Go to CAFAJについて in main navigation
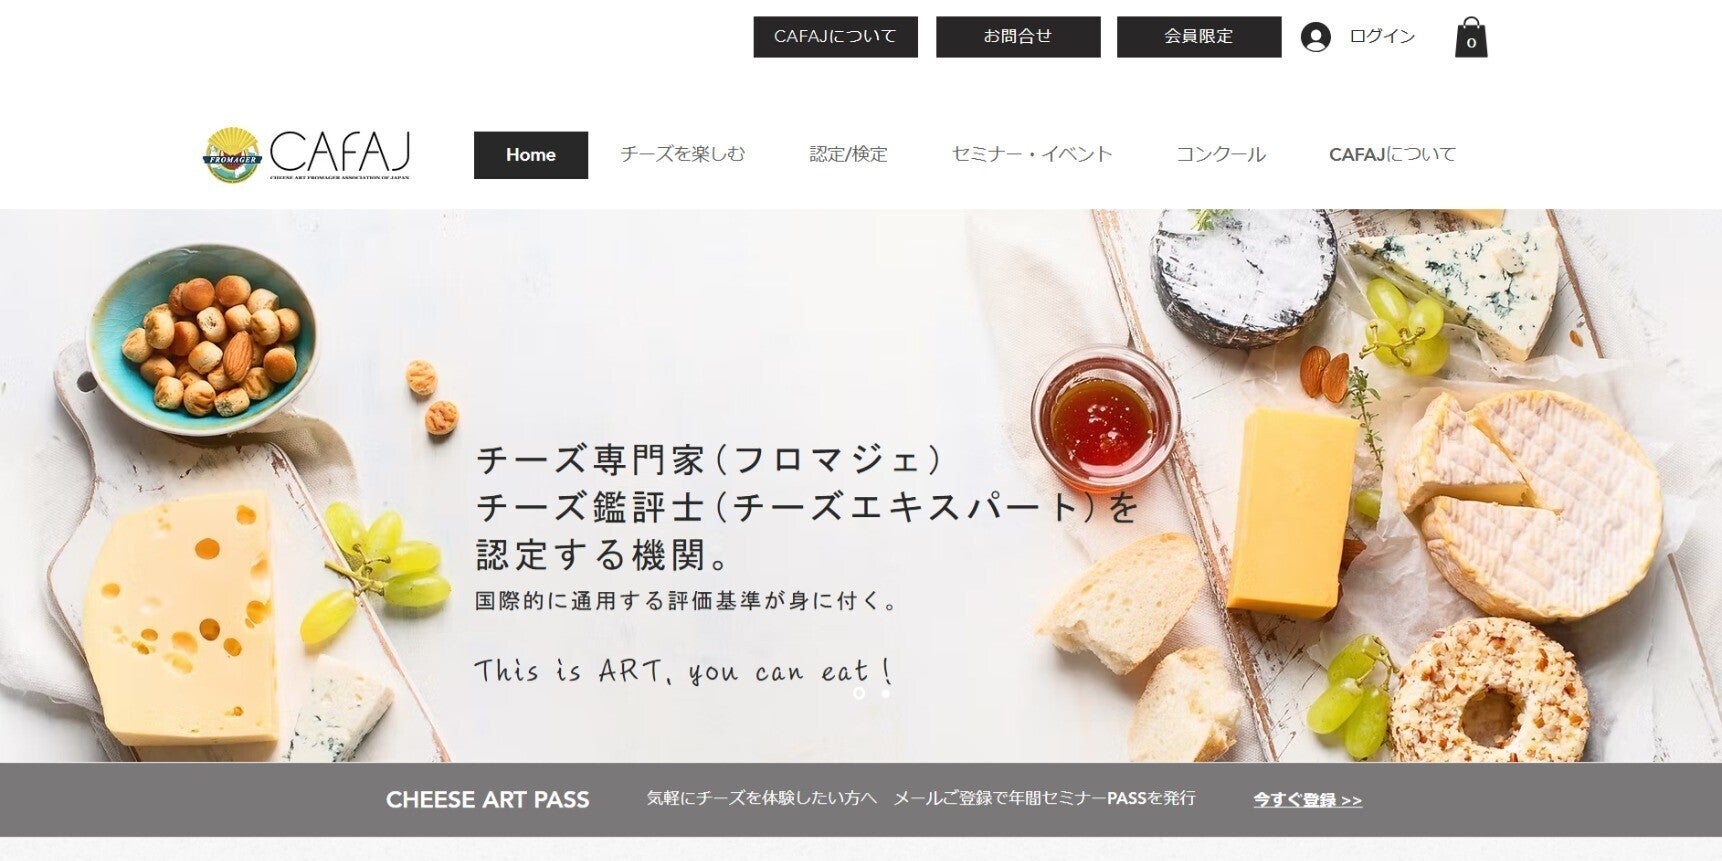The image size is (1722, 861). 1392,154
